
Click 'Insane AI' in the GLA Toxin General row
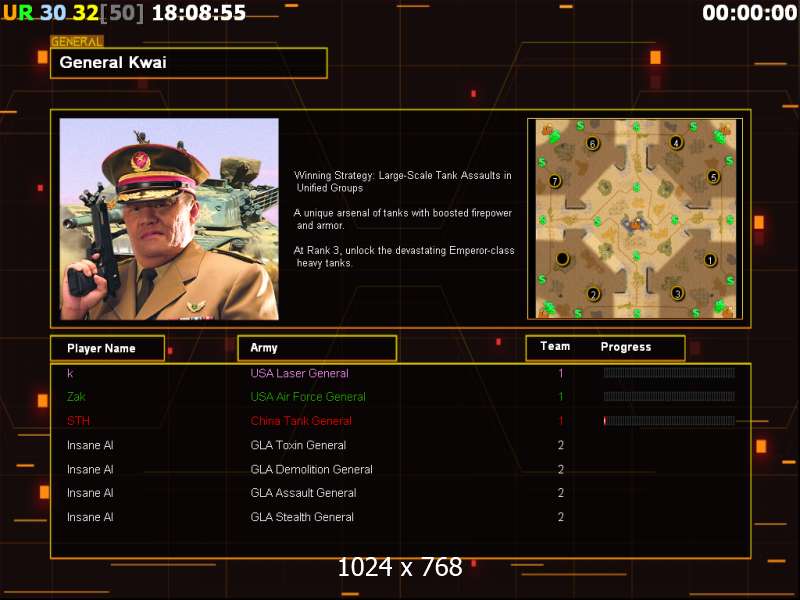(90, 445)
